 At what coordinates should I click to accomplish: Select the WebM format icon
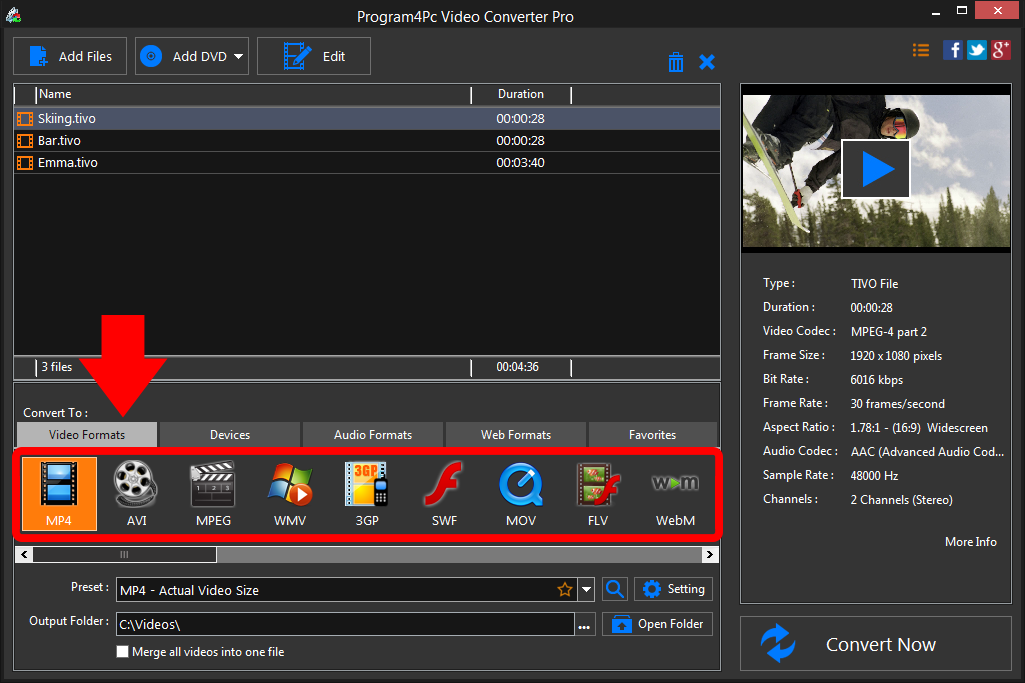tap(675, 493)
